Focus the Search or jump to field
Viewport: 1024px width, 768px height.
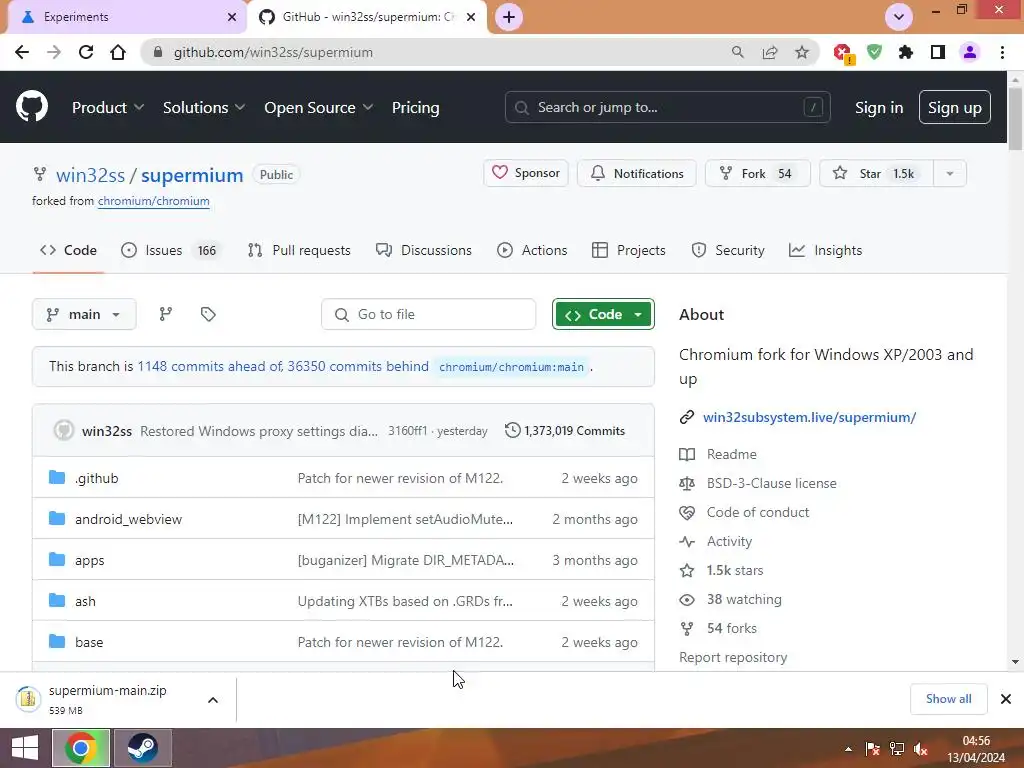[667, 107]
